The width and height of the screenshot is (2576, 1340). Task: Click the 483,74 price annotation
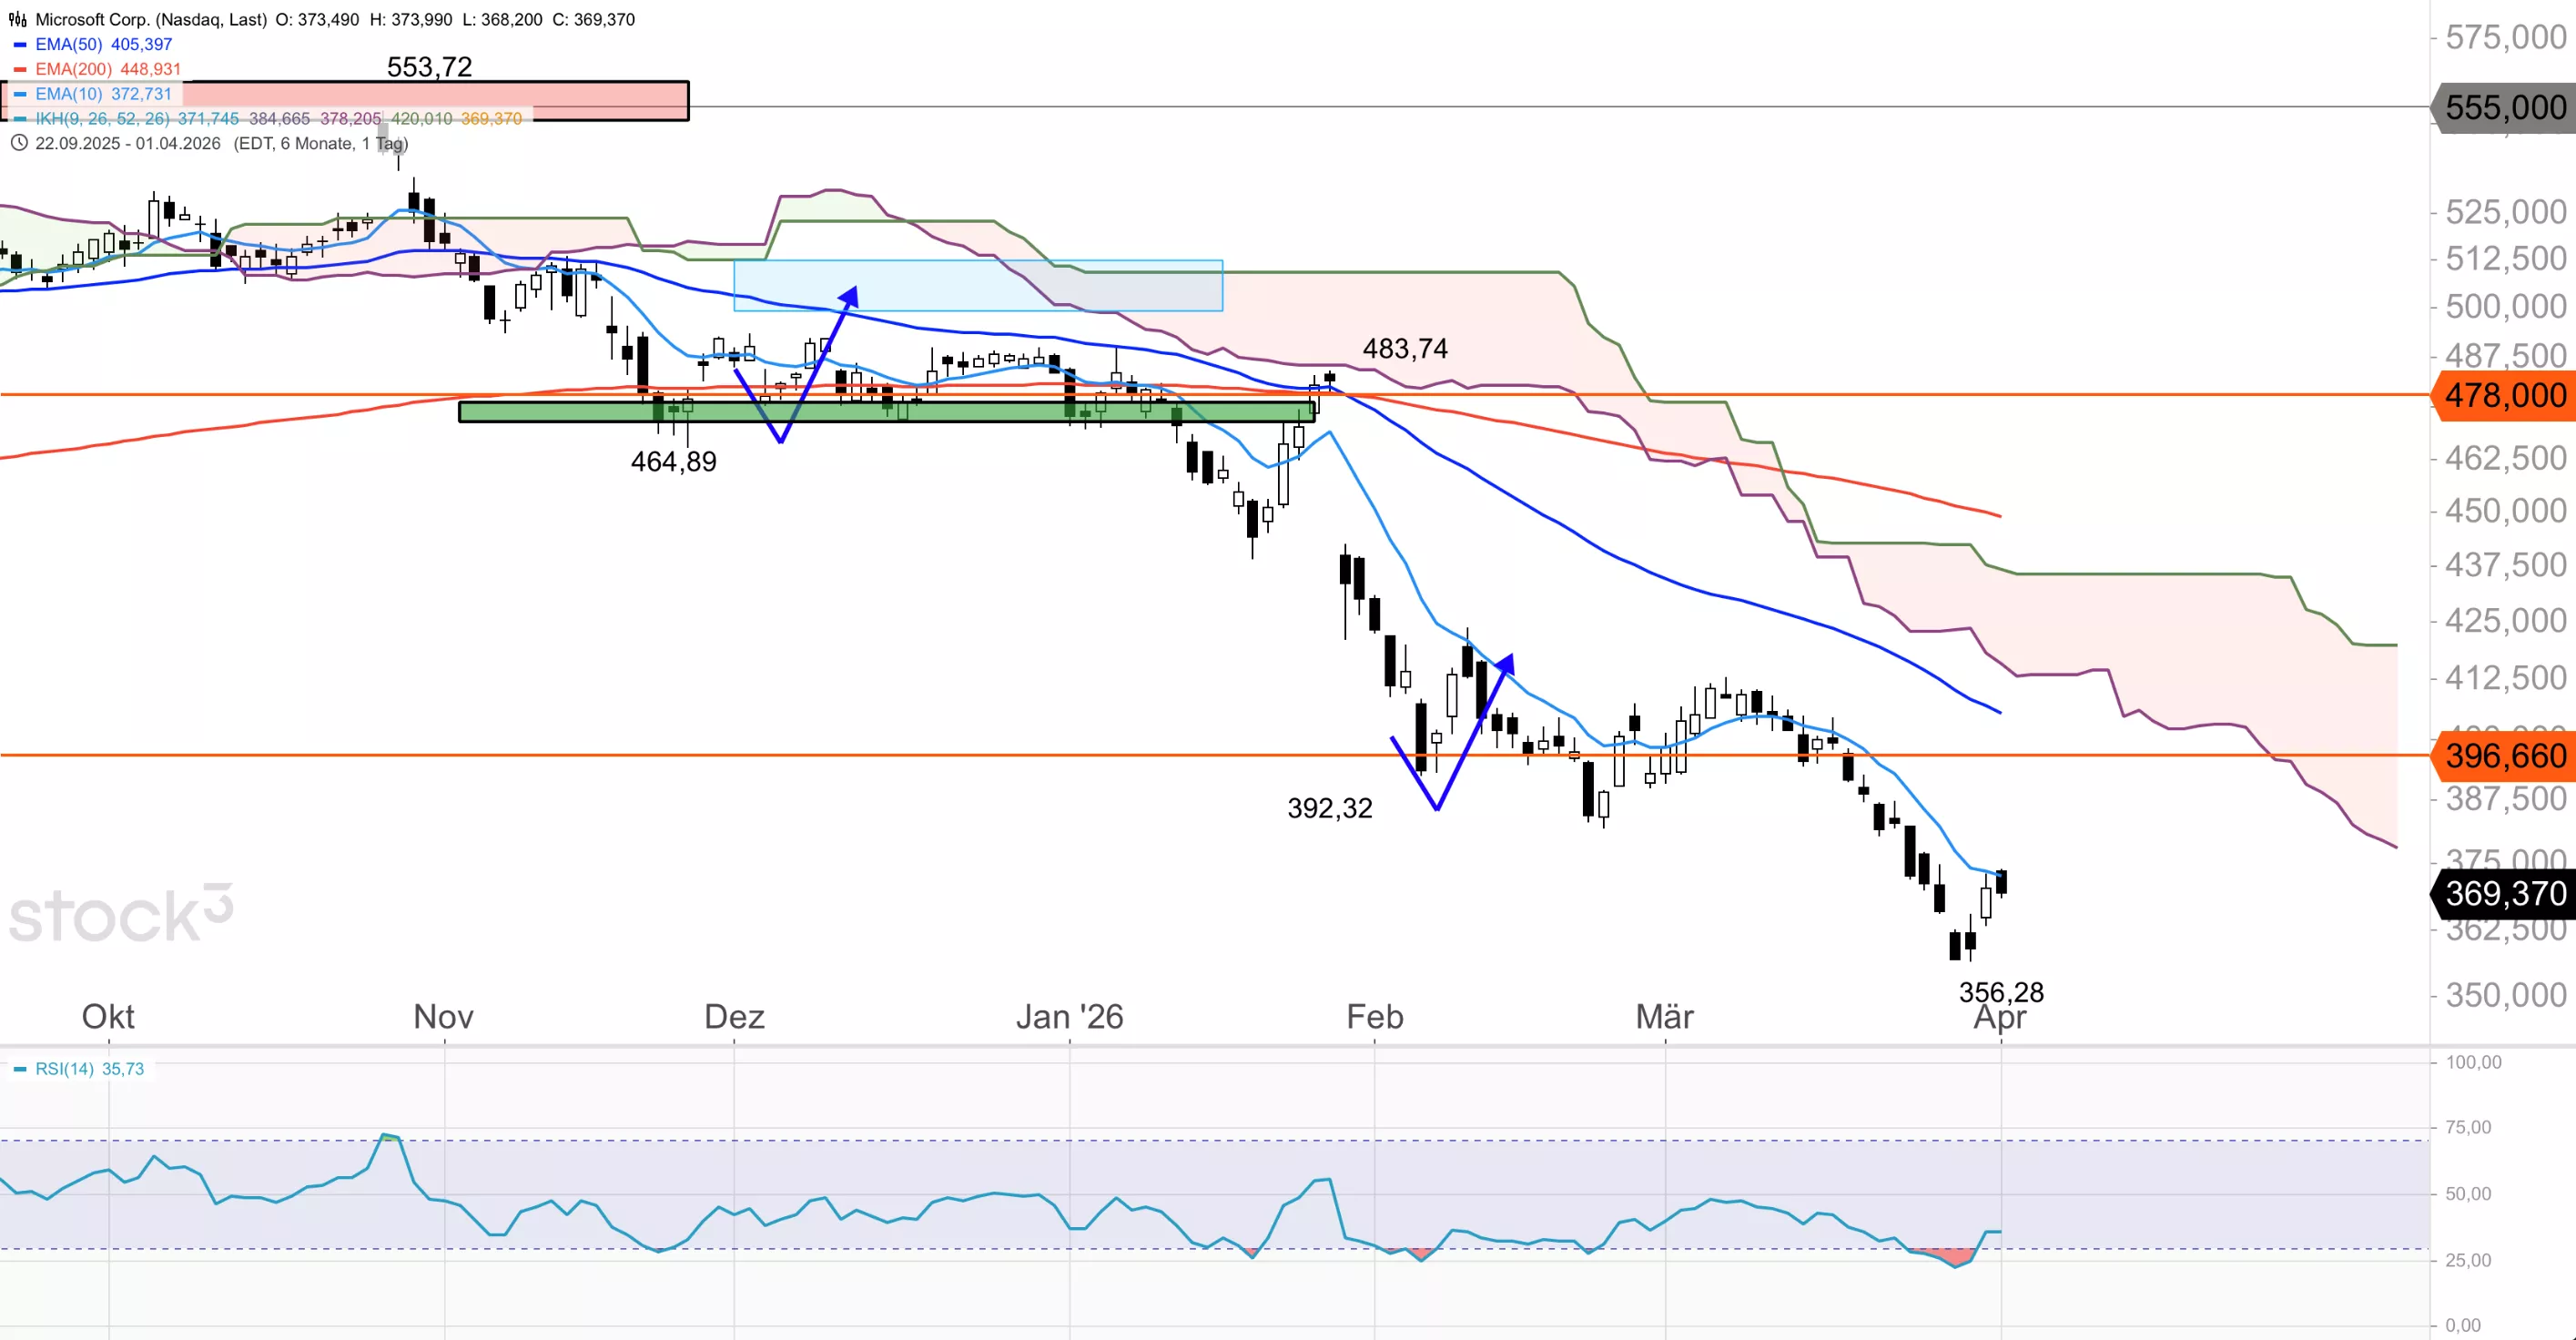click(1404, 348)
